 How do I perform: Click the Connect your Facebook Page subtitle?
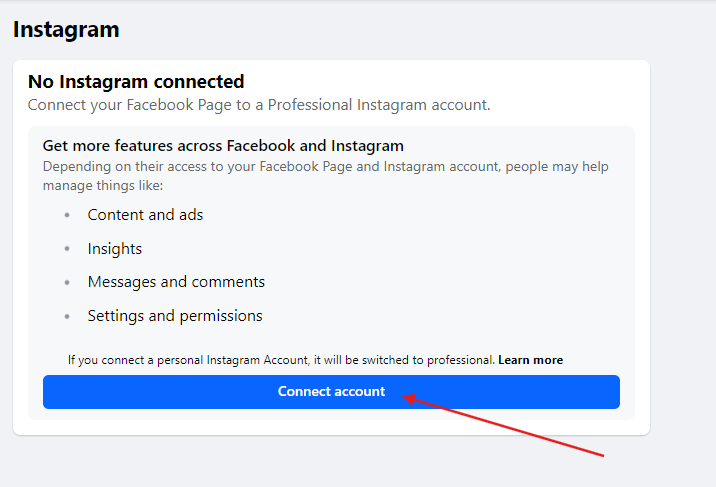point(259,105)
